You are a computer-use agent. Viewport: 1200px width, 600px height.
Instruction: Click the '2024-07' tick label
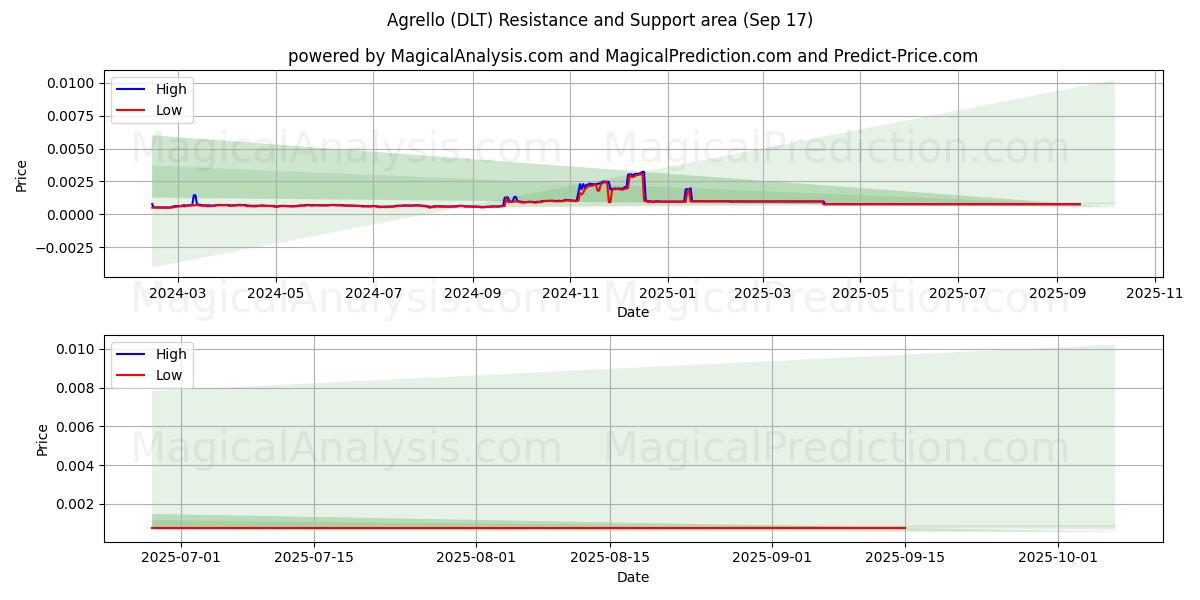pyautogui.click(x=373, y=293)
